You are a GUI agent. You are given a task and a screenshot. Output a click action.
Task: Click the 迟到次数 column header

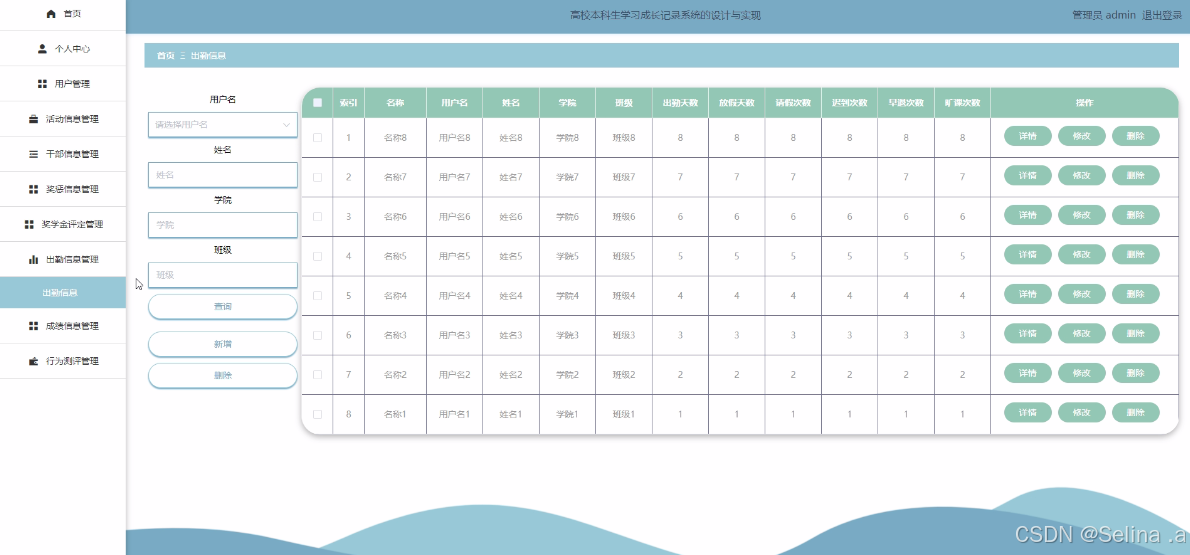(849, 102)
